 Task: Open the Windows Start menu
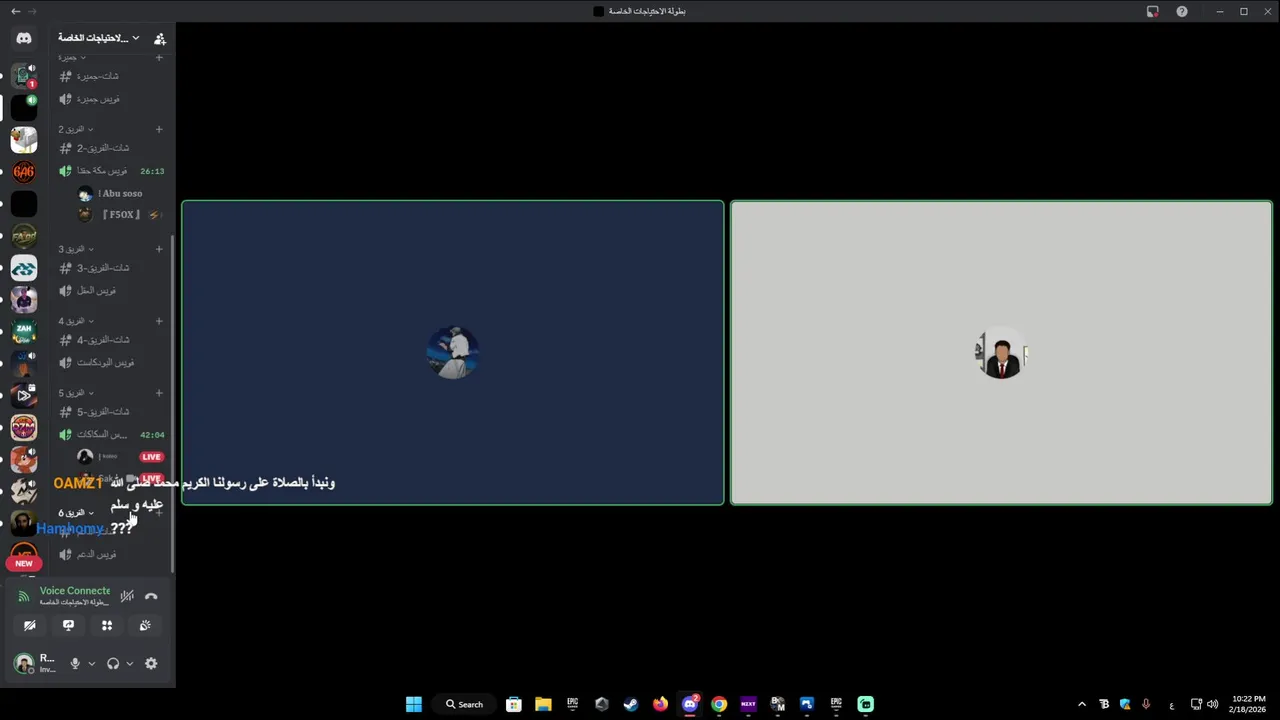click(414, 704)
